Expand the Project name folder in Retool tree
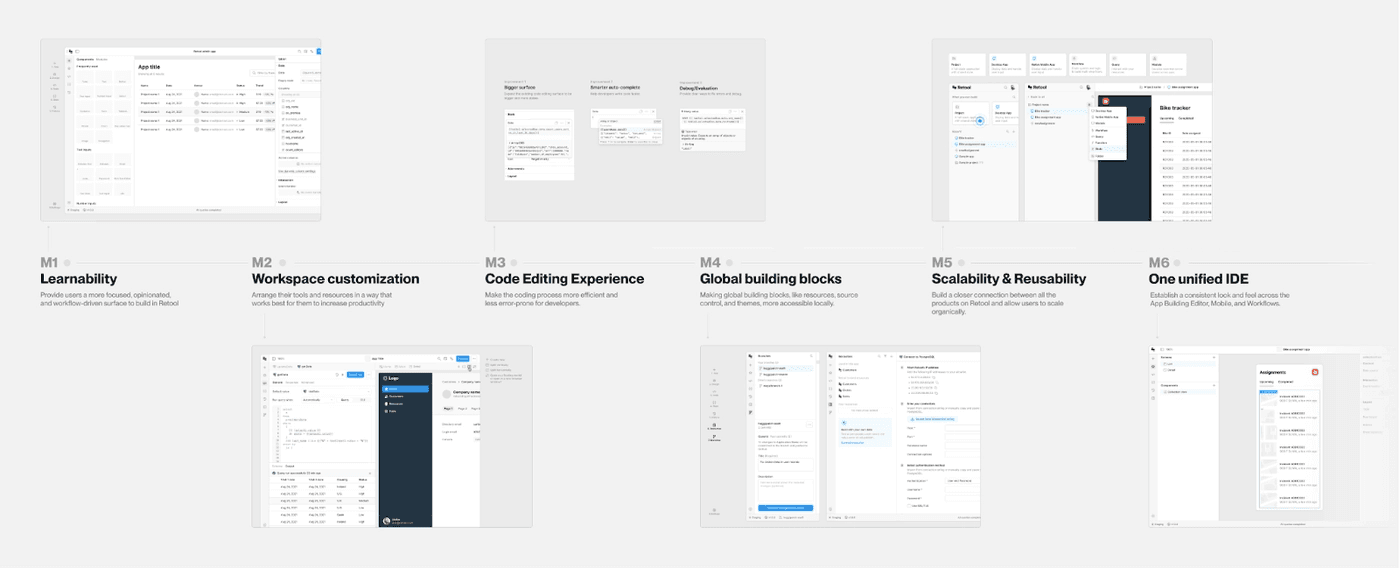The height and width of the screenshot is (569, 1400). coord(1031,104)
